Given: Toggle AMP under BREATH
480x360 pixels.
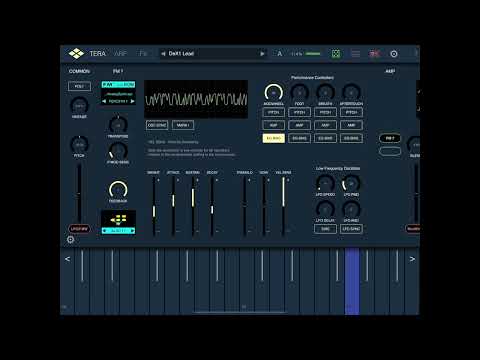Looking at the screenshot, I should click(x=325, y=125).
